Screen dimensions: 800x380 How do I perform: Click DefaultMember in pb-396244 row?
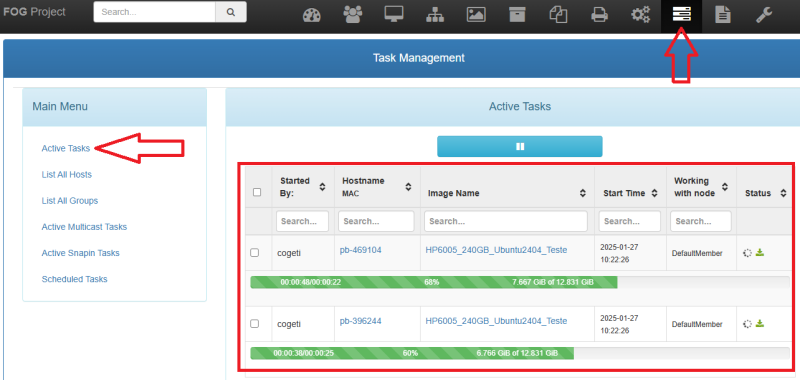click(x=697, y=324)
